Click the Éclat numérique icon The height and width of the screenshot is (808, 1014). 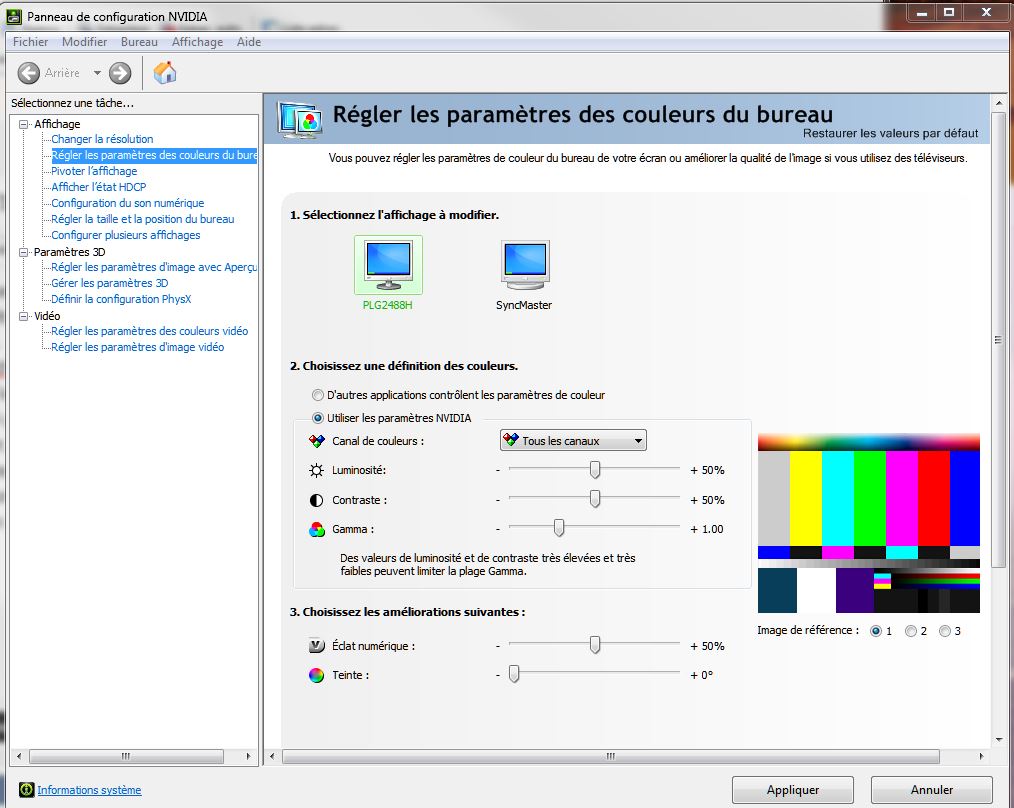tap(316, 646)
